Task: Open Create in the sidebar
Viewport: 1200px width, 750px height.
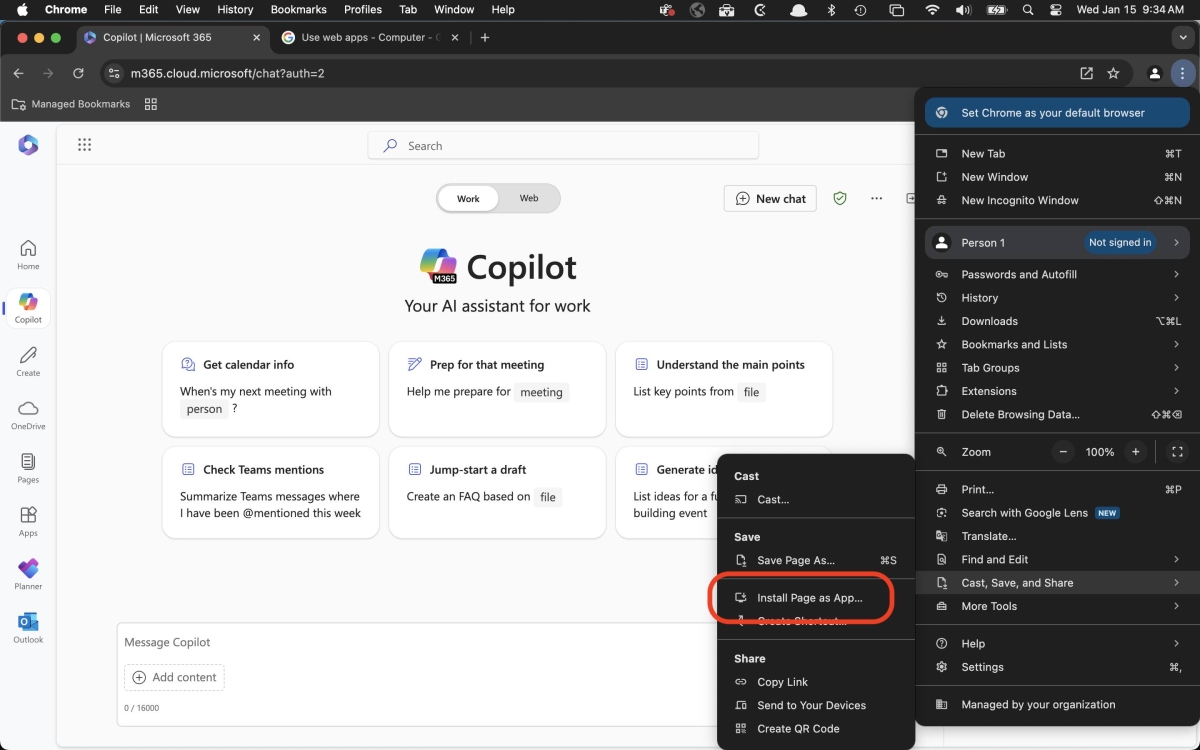Action: [28, 361]
